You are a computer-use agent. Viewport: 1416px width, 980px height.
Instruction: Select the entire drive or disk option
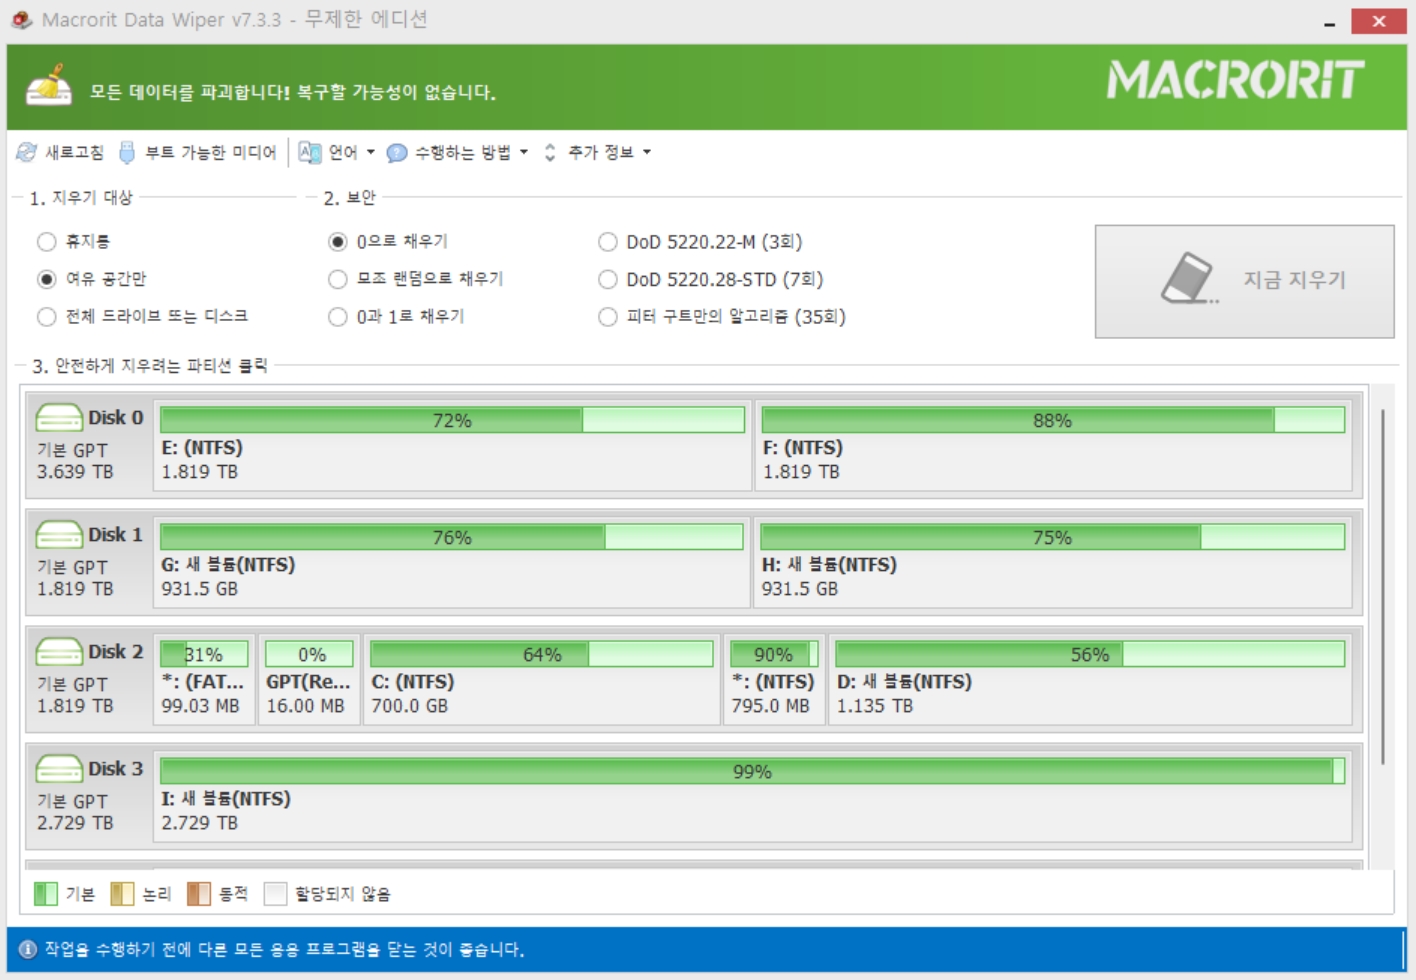46,316
